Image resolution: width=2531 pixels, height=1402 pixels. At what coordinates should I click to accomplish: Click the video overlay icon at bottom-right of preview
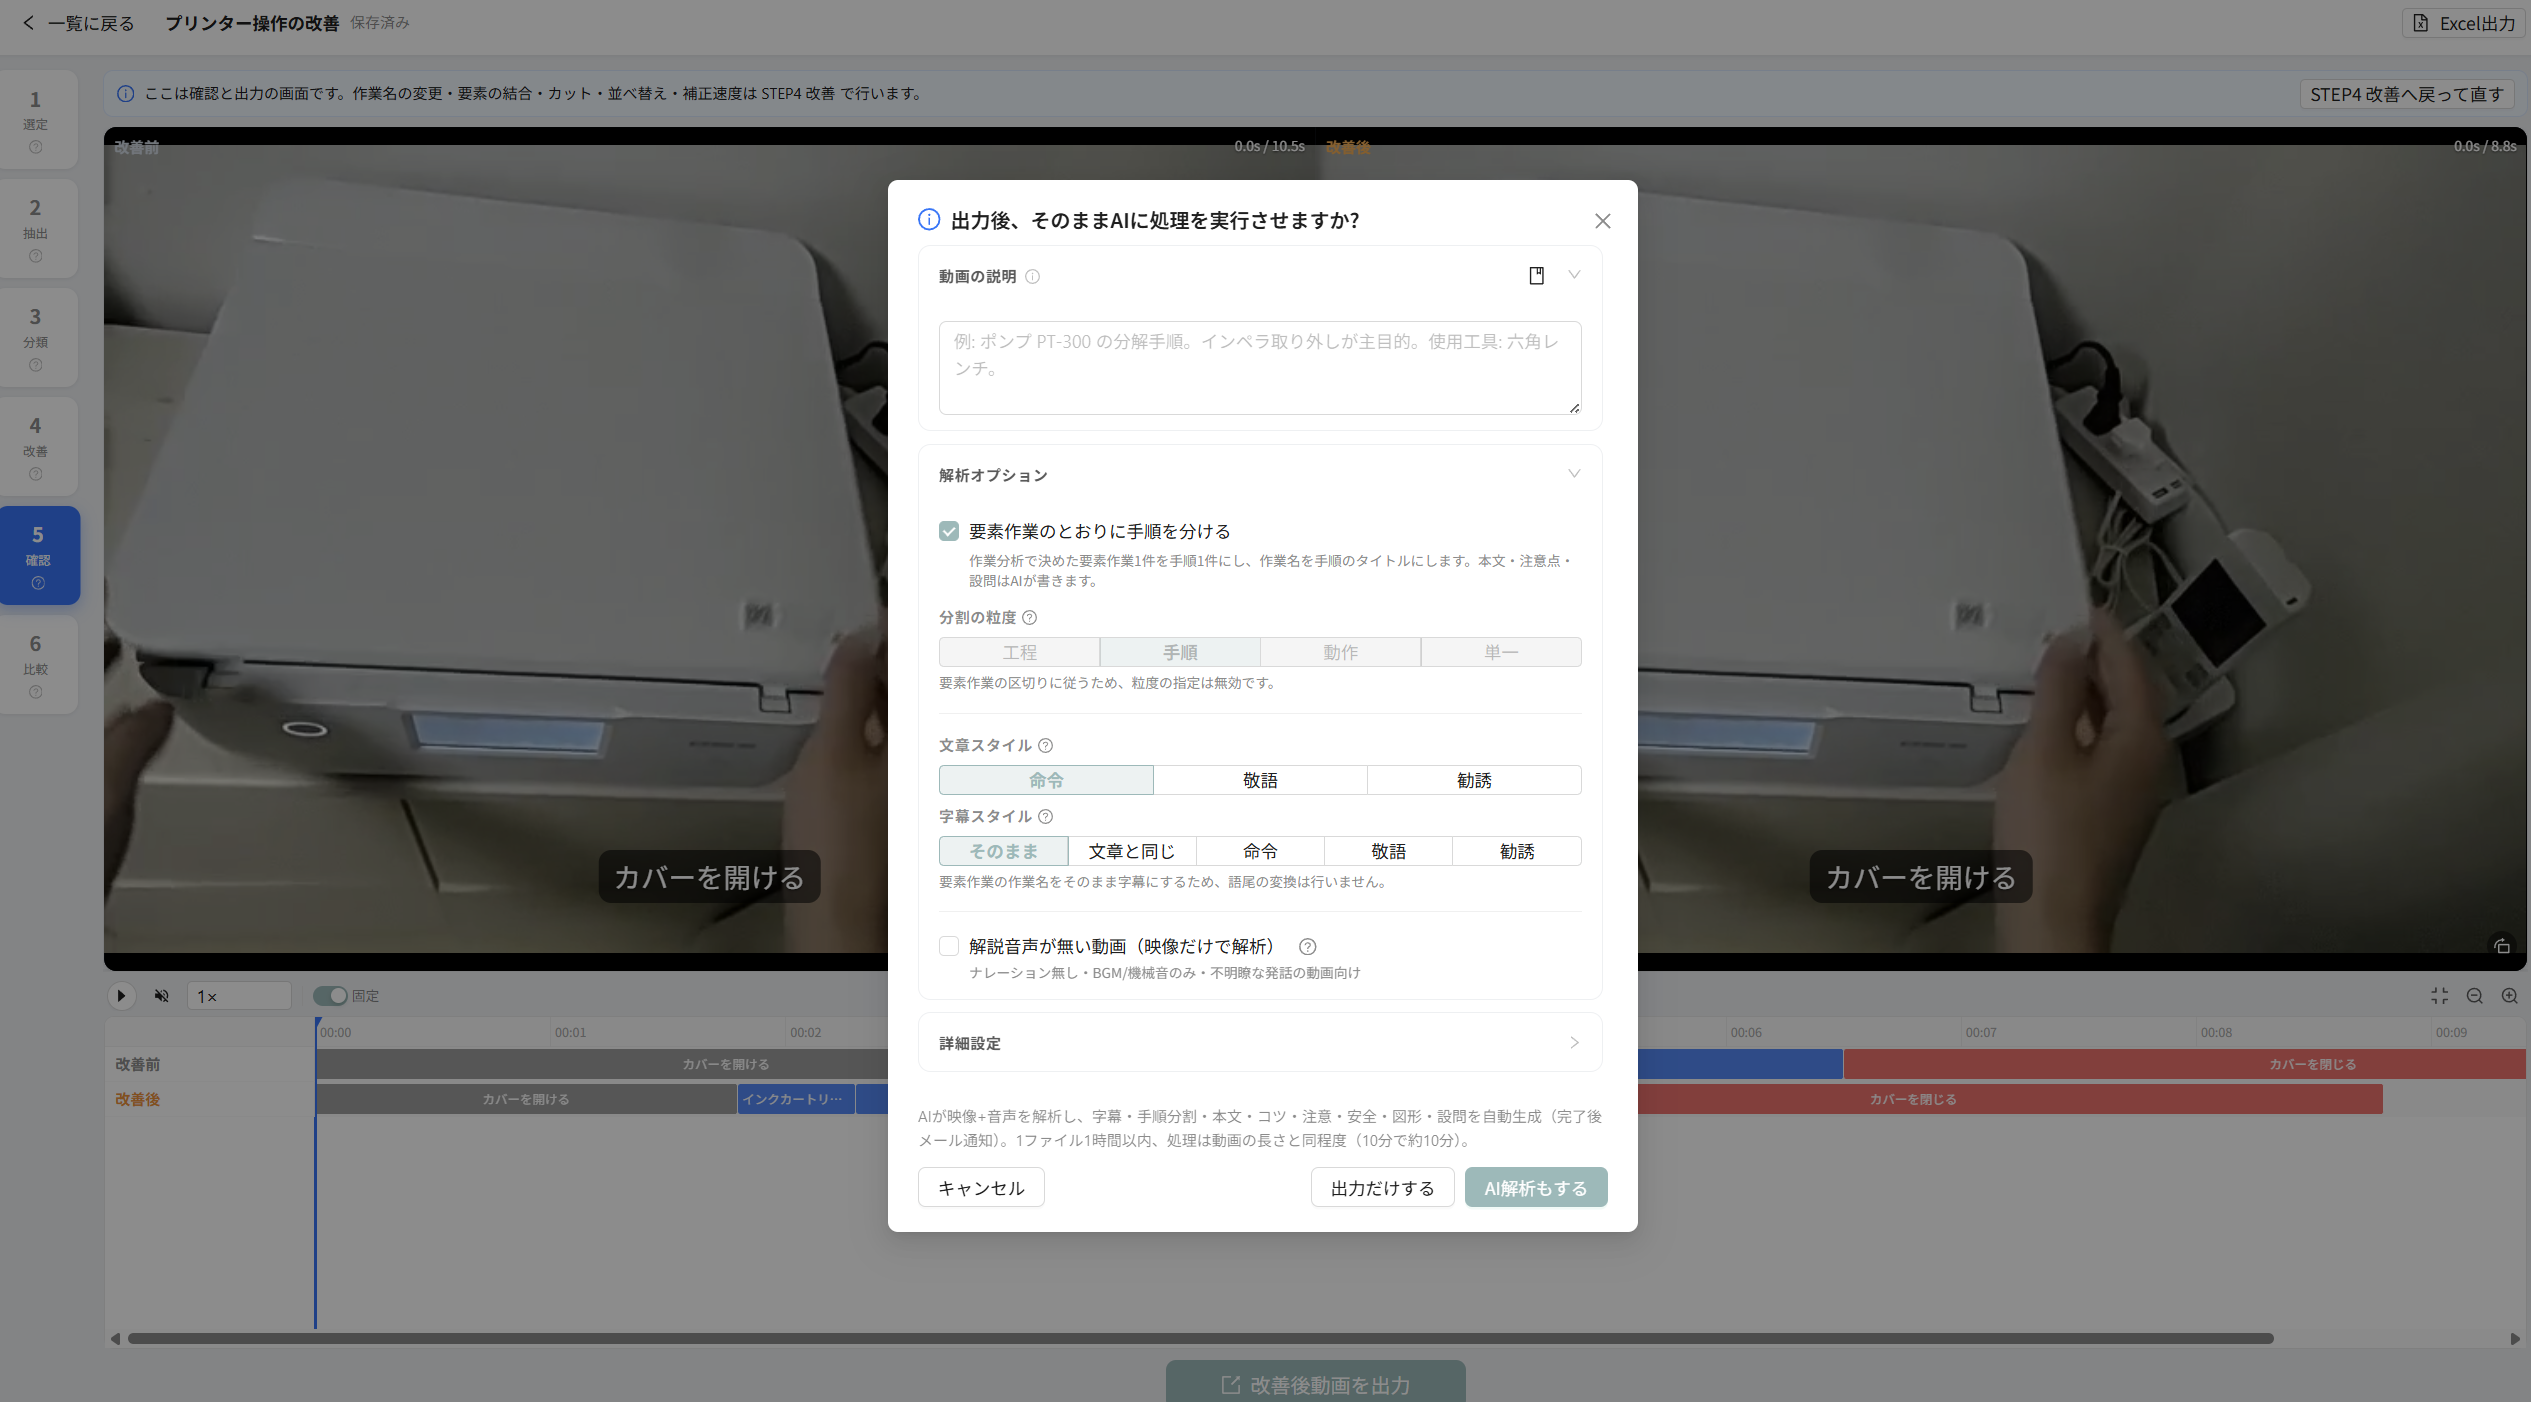(x=2502, y=946)
